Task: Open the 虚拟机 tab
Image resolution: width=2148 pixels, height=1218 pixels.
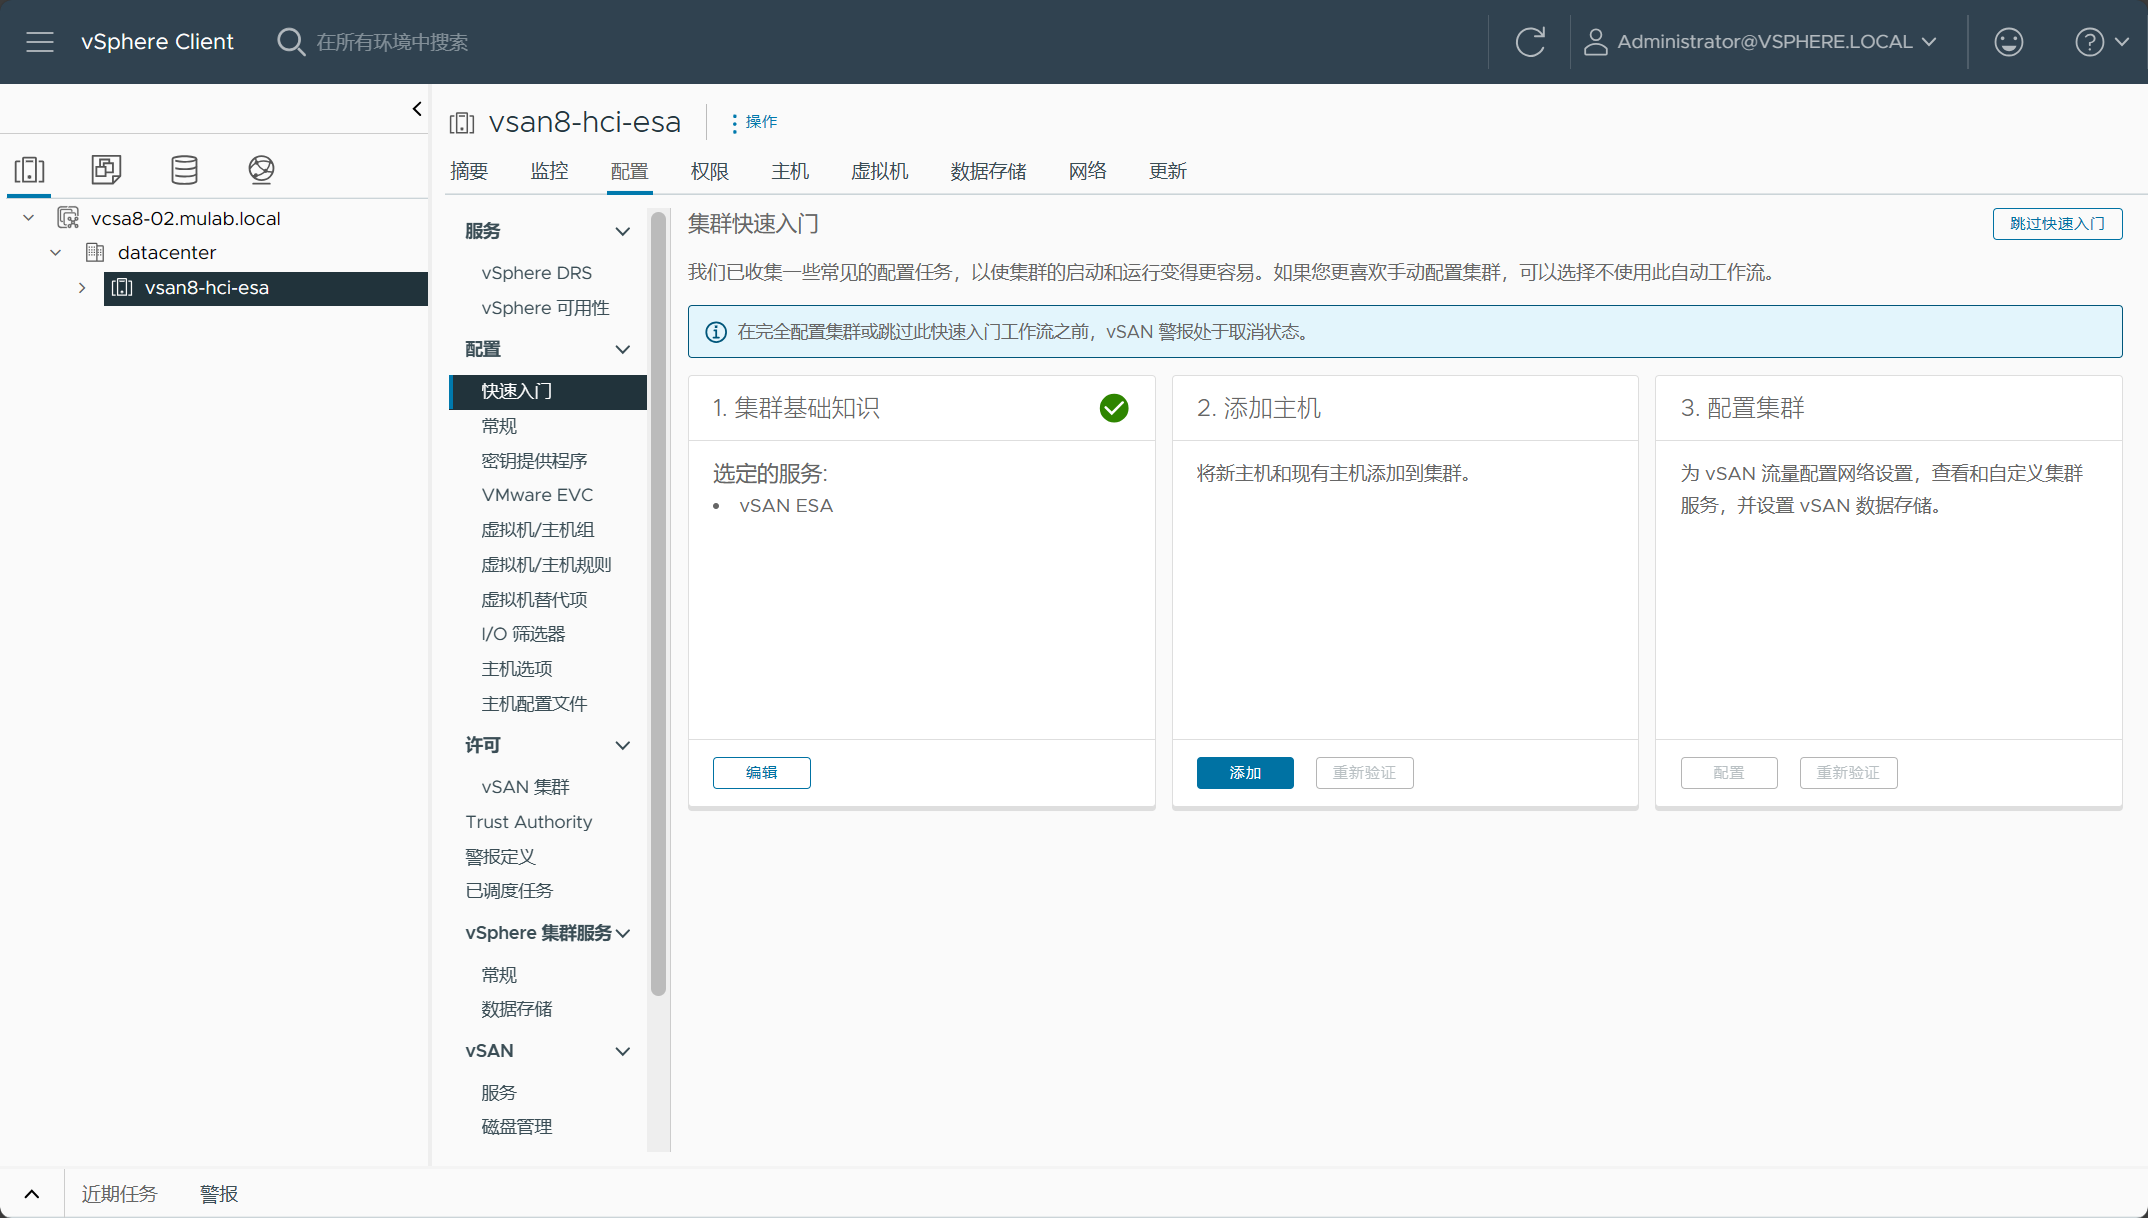Action: tap(880, 171)
